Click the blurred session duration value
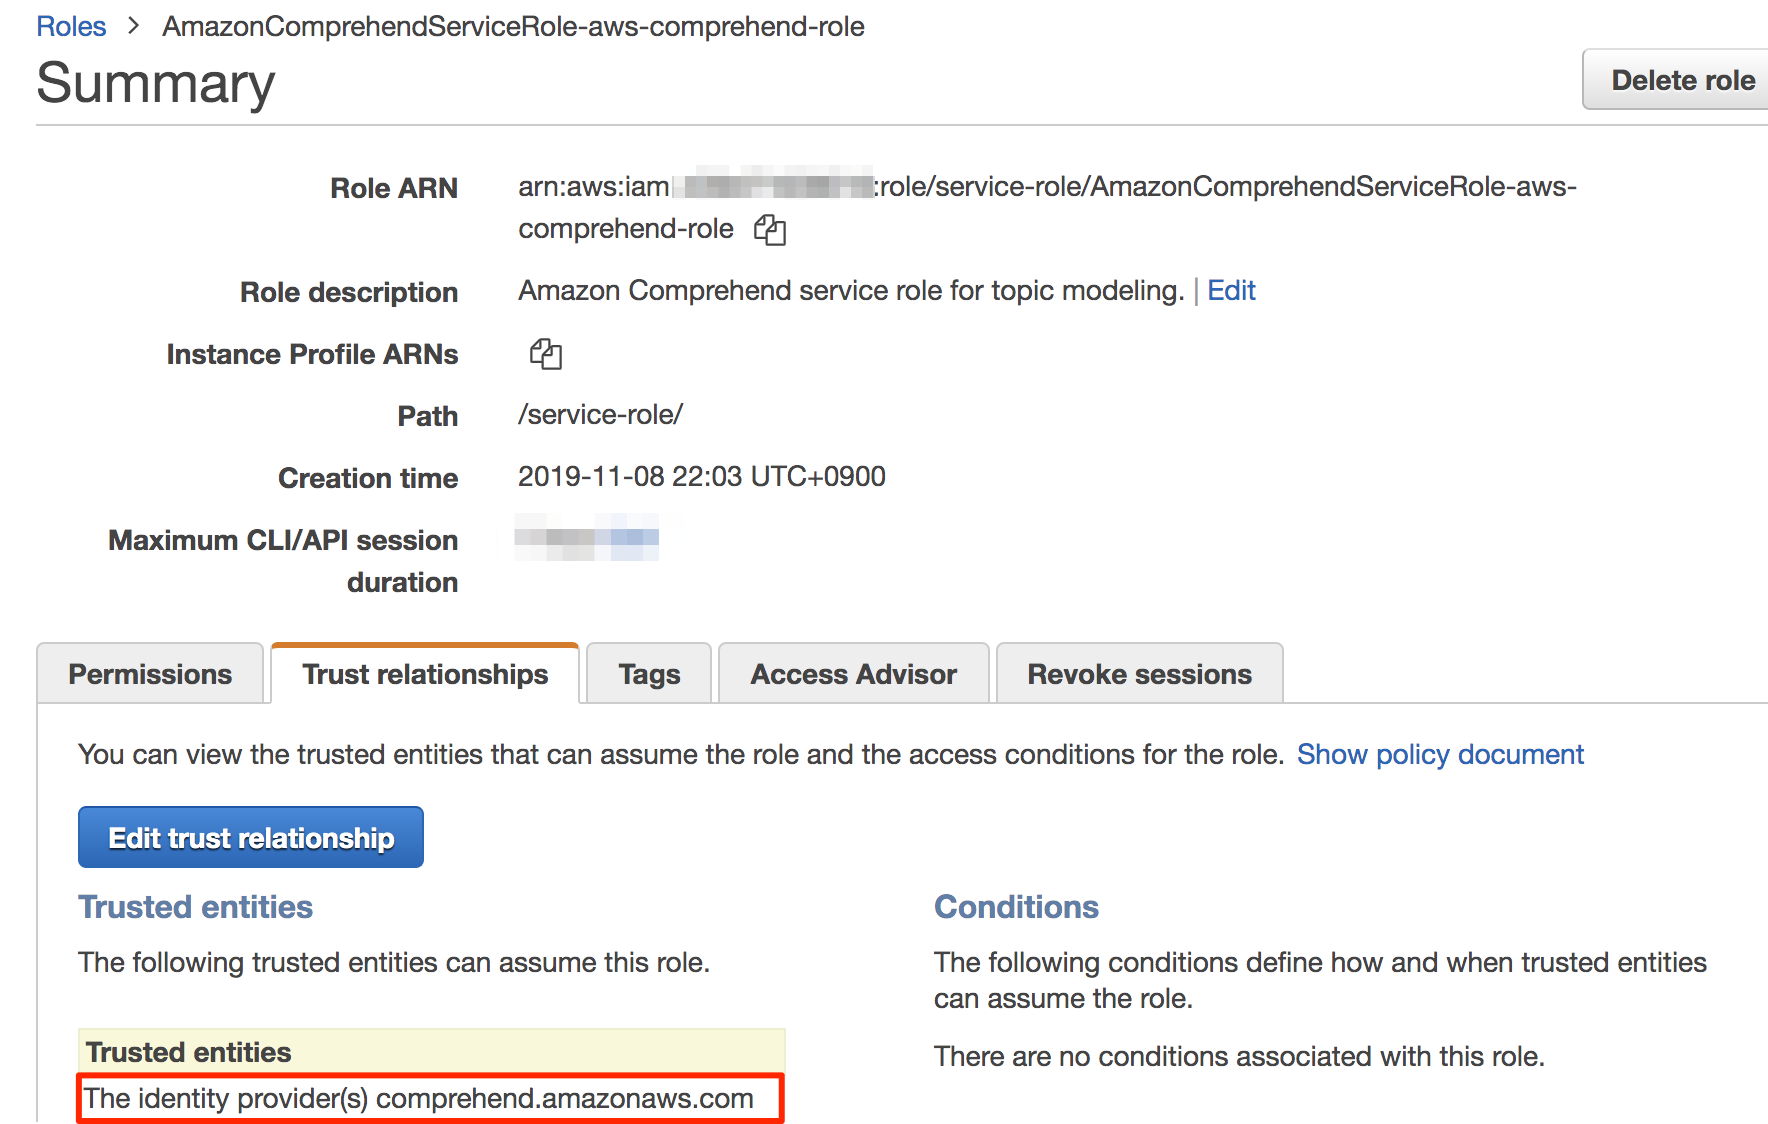The width and height of the screenshot is (1768, 1124). pyautogui.click(x=587, y=538)
